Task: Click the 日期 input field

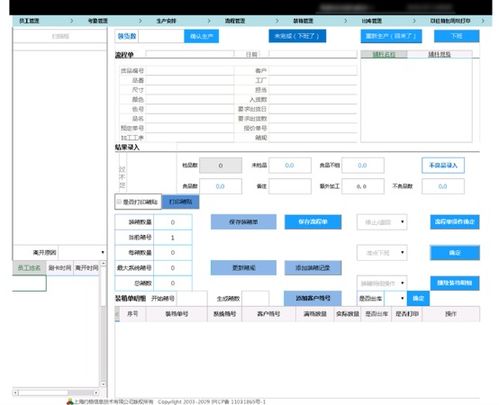Action: [313, 54]
